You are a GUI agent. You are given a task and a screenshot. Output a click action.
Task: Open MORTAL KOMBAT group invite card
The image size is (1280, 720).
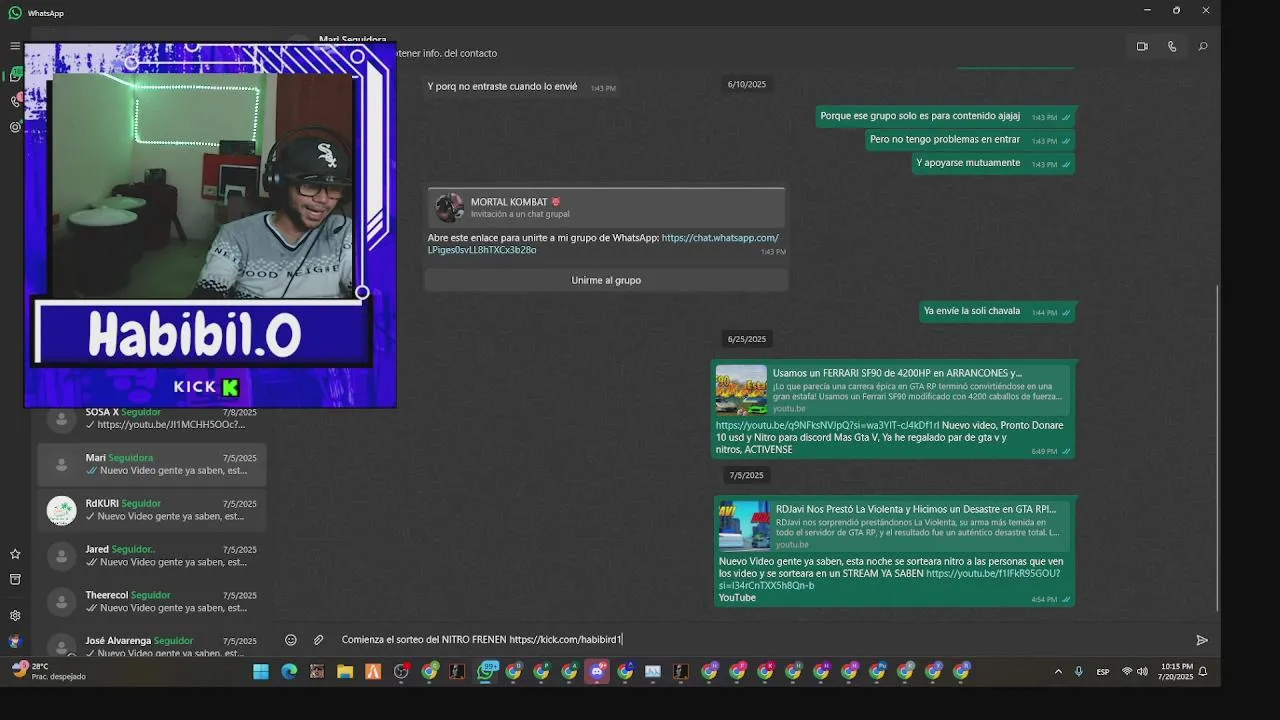pyautogui.click(x=606, y=208)
